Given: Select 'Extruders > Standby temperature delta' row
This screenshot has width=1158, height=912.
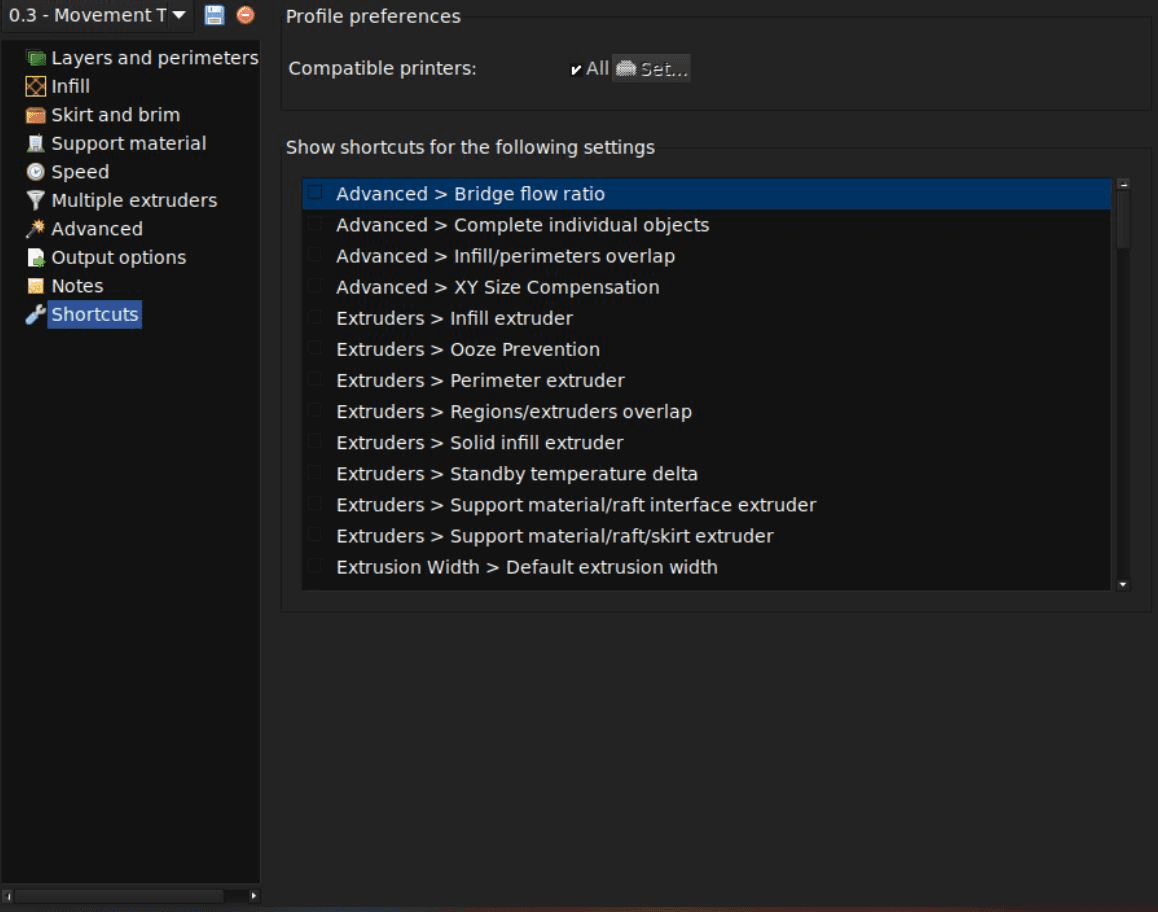Looking at the screenshot, I should [x=706, y=473].
